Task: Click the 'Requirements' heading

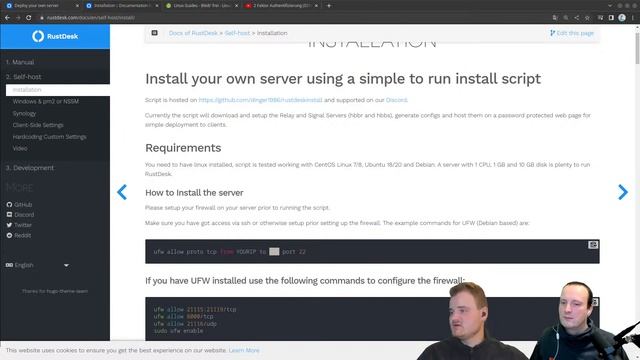Action: click(x=183, y=148)
